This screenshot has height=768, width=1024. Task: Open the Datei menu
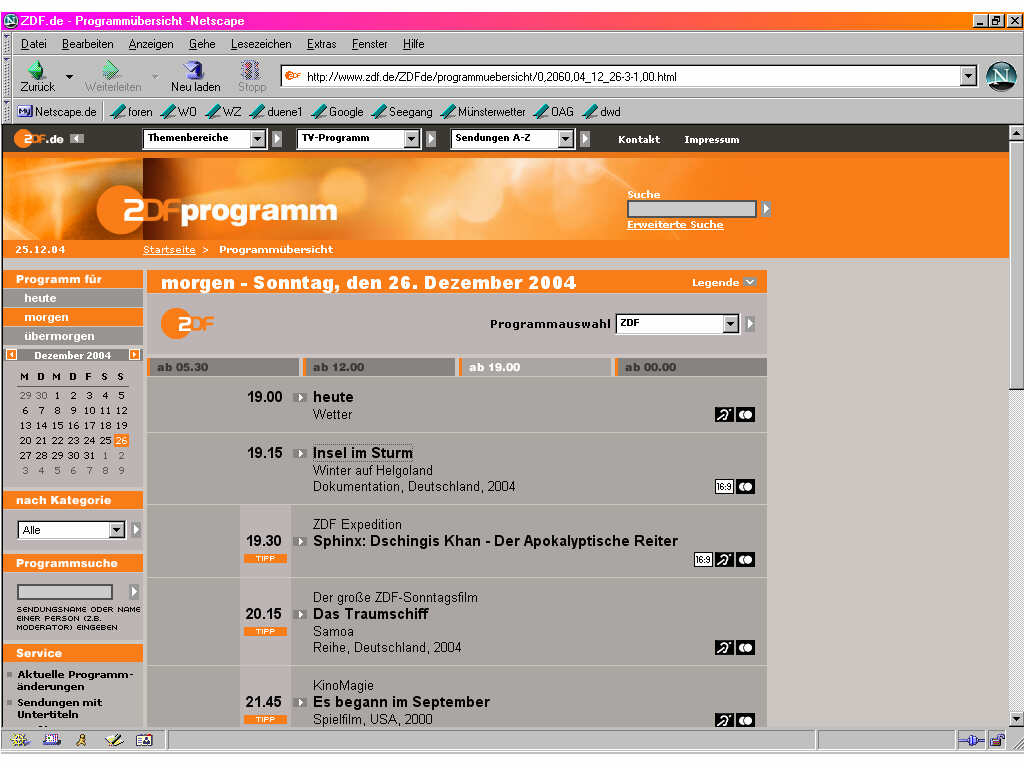(x=34, y=44)
